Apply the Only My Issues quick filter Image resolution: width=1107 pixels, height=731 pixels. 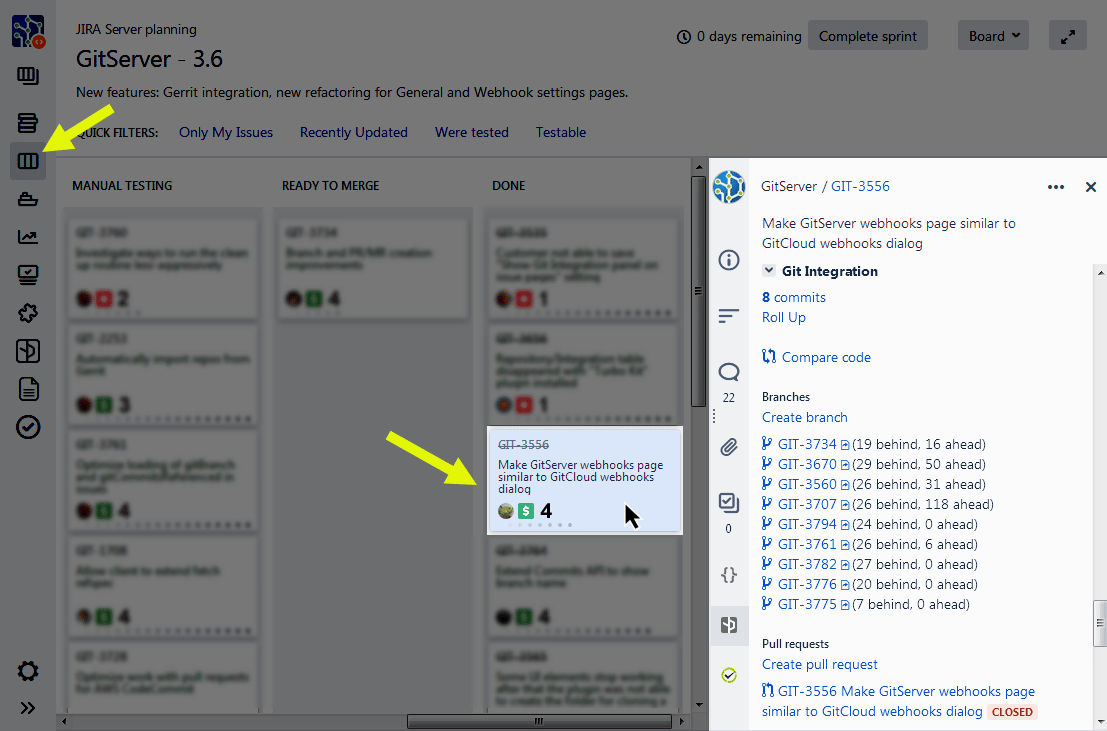(x=226, y=132)
